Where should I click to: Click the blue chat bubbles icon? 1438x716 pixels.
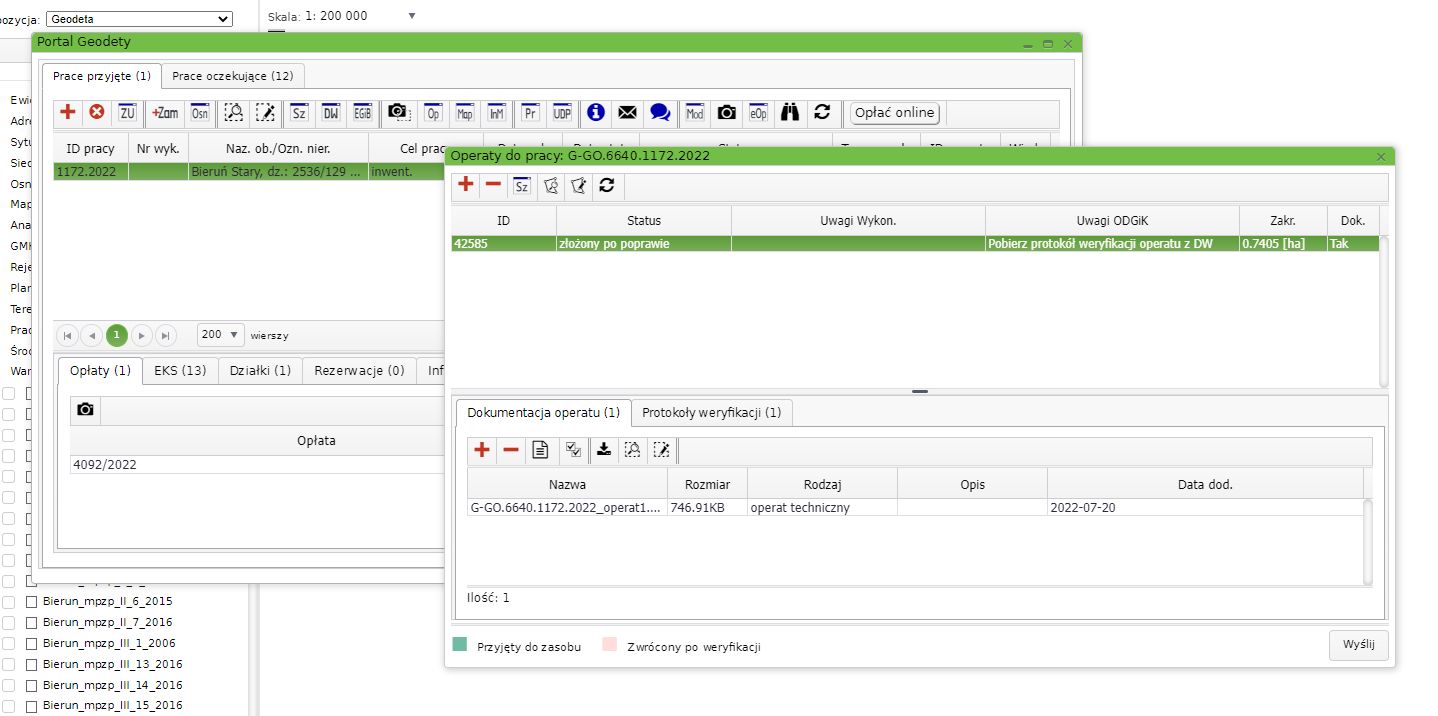click(x=659, y=113)
